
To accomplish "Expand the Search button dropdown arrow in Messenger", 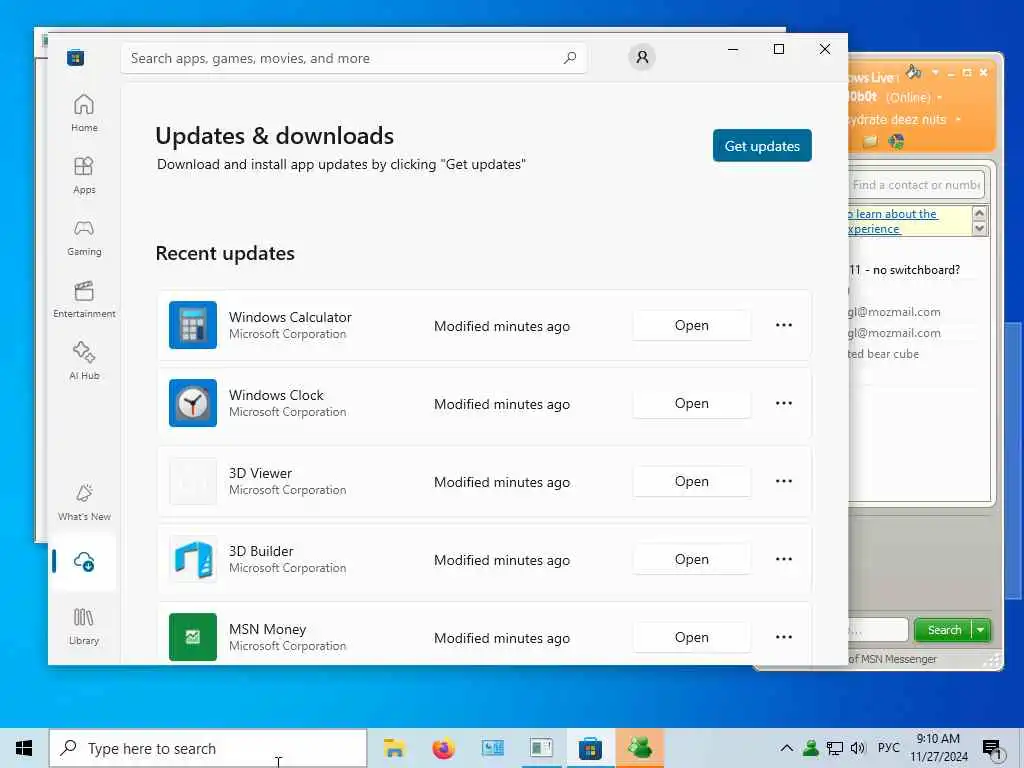I will pos(981,630).
